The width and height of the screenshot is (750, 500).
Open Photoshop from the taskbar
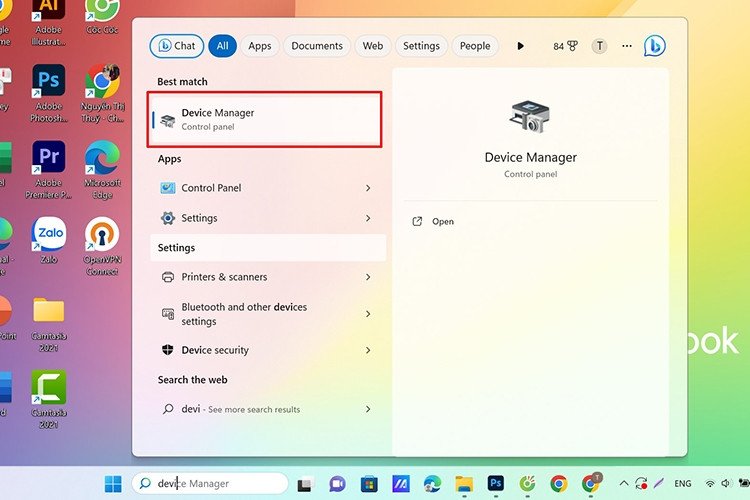coord(496,483)
